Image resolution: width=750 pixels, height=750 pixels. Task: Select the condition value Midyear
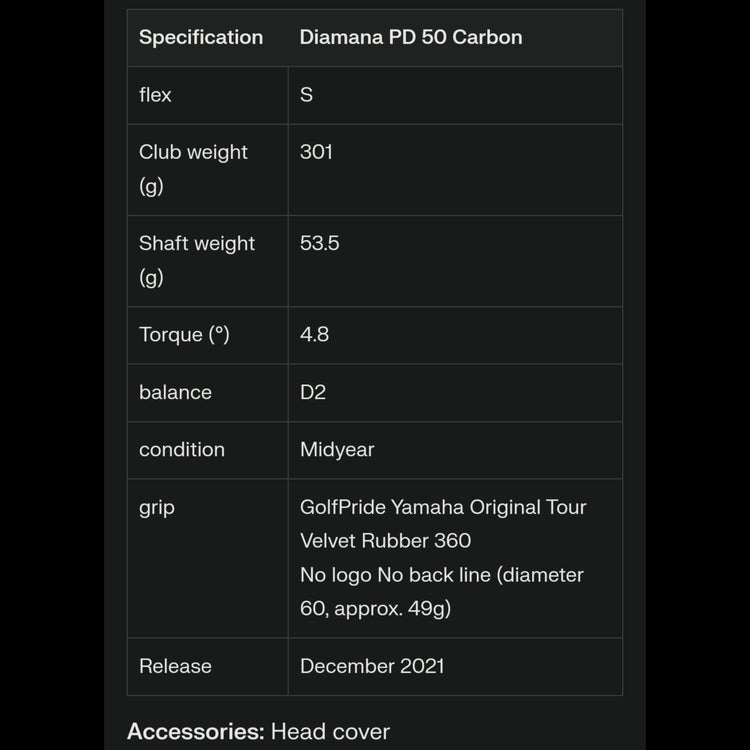pos(337,450)
